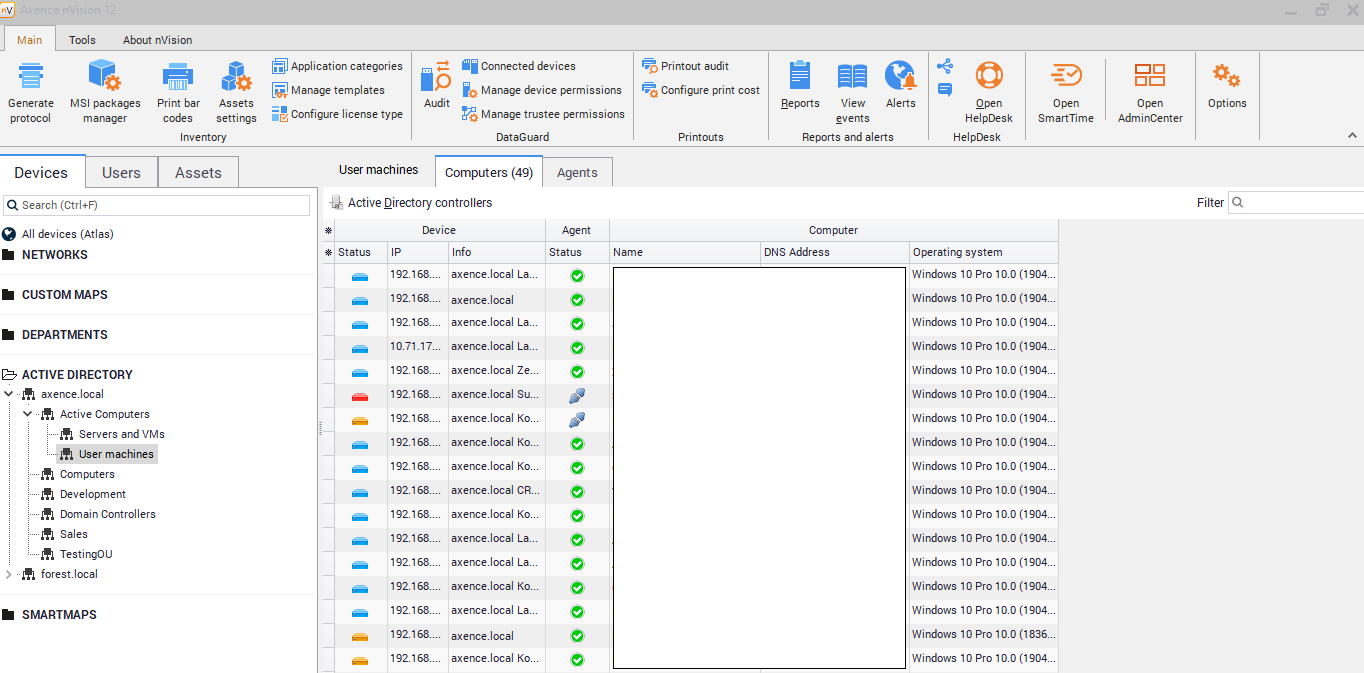Open the MSI packages manager
This screenshot has height=673, width=1364.
[x=105, y=78]
